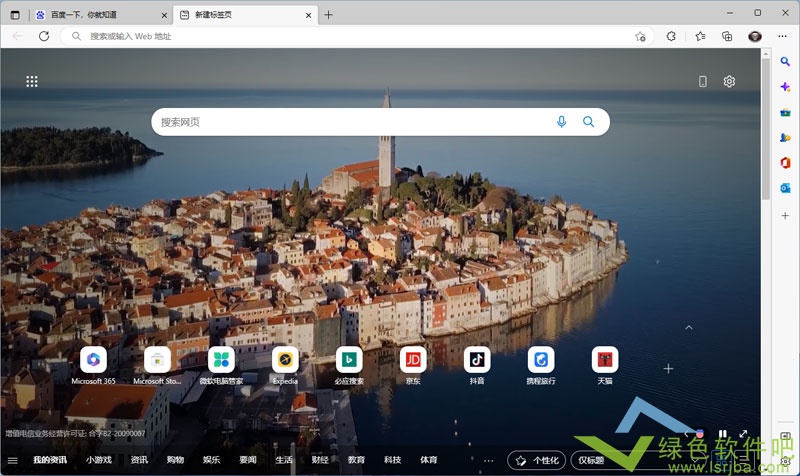The width and height of the screenshot is (800, 476).
Task: Open the Outlook icon in sidebar
Action: tap(786, 188)
